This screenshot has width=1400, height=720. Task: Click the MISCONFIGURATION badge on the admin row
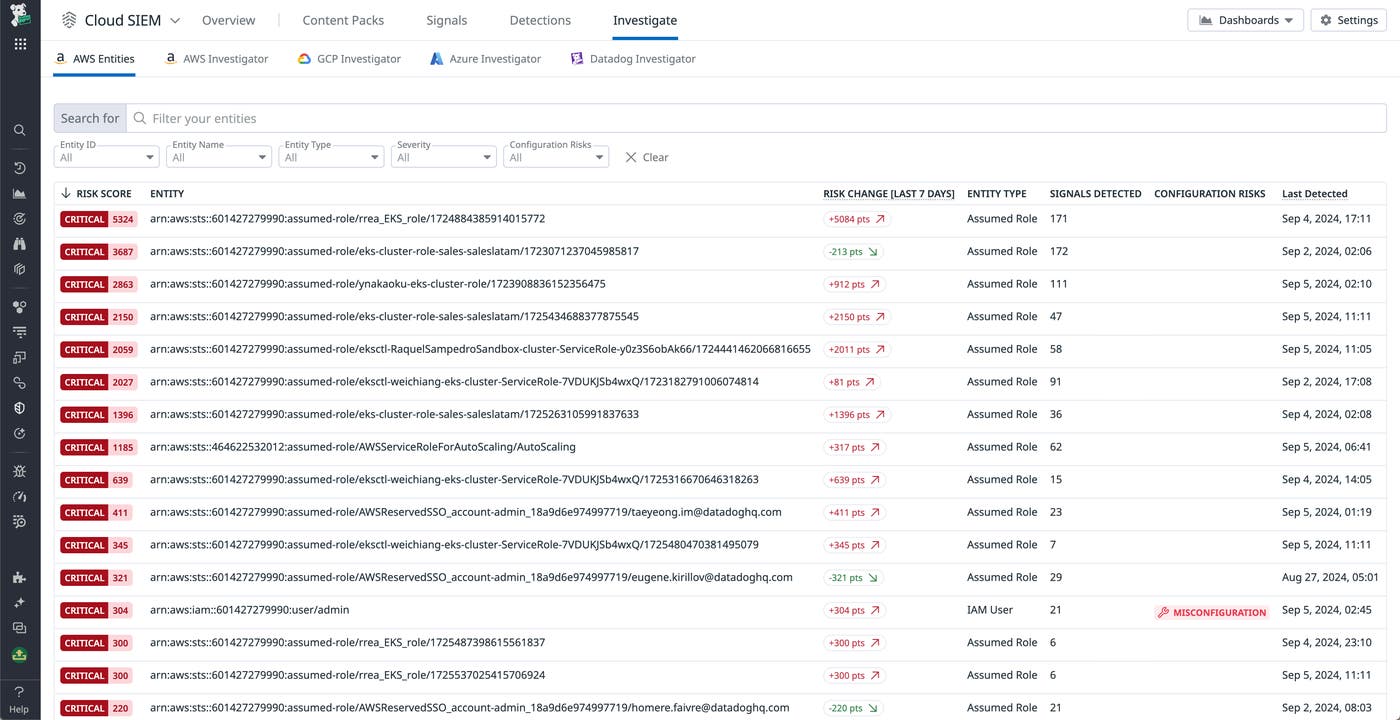(1211, 611)
